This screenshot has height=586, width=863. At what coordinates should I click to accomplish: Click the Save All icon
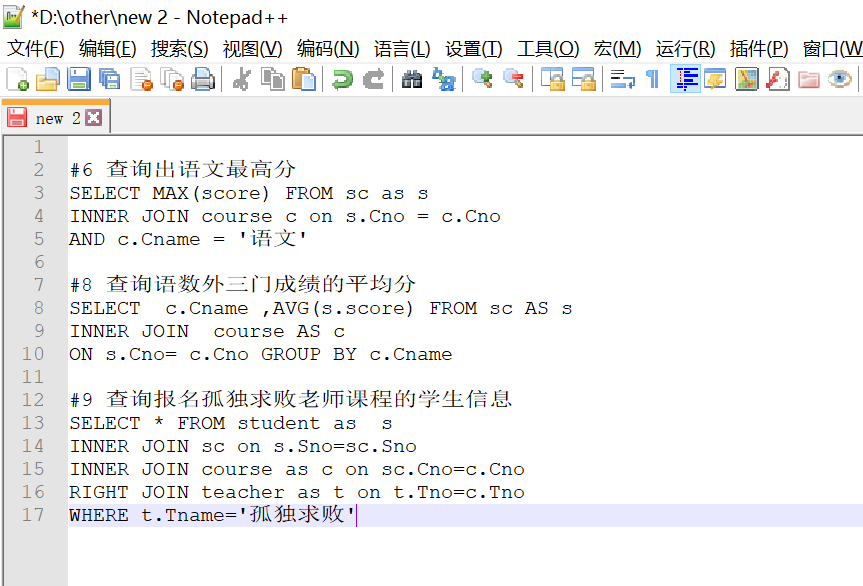click(109, 79)
